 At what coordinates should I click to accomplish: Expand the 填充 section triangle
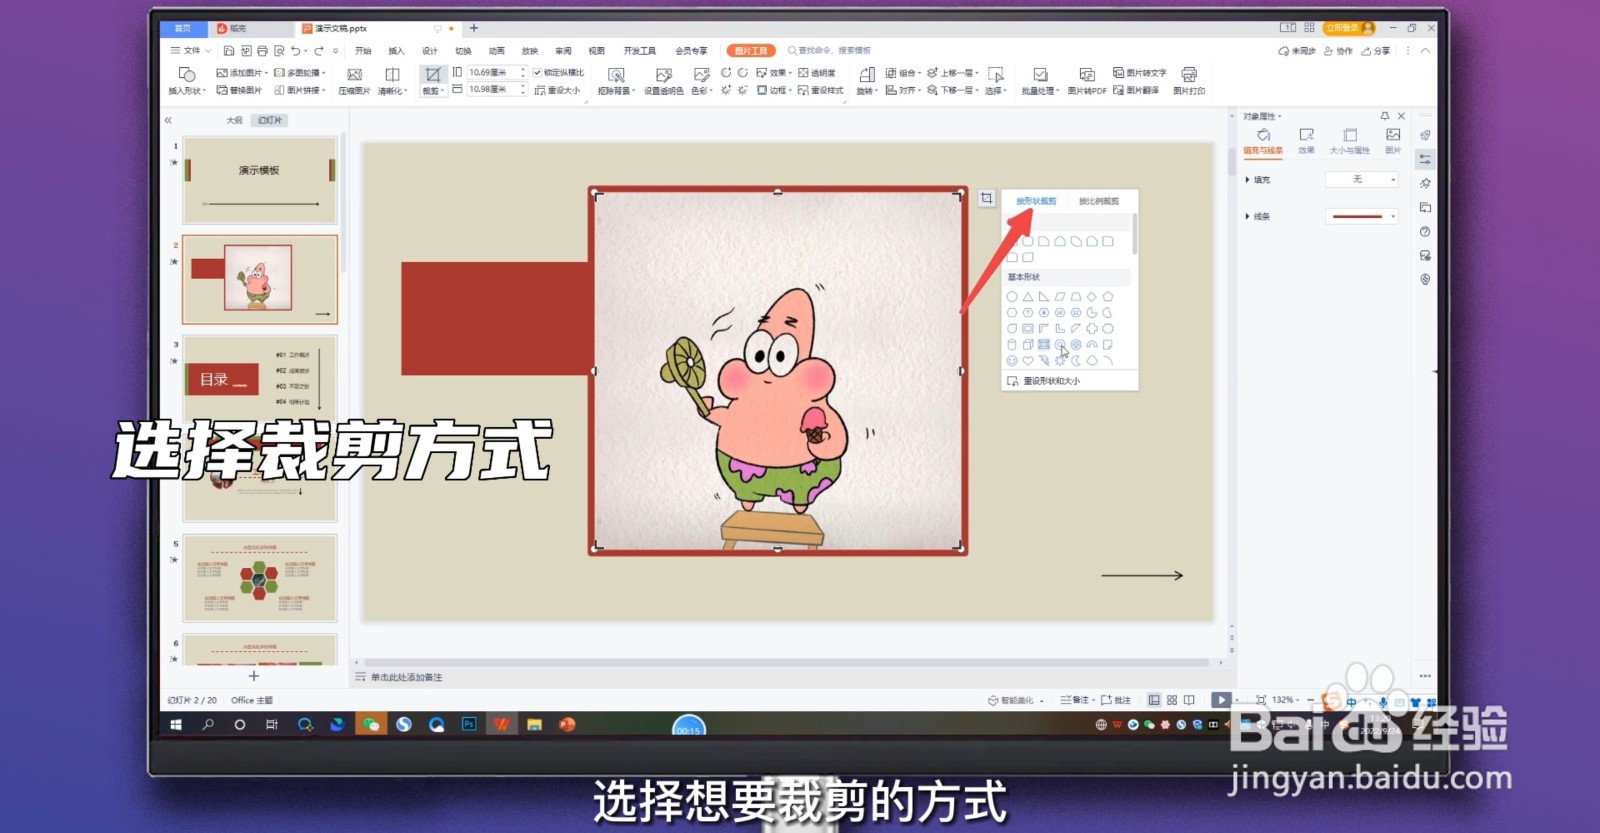(x=1247, y=180)
